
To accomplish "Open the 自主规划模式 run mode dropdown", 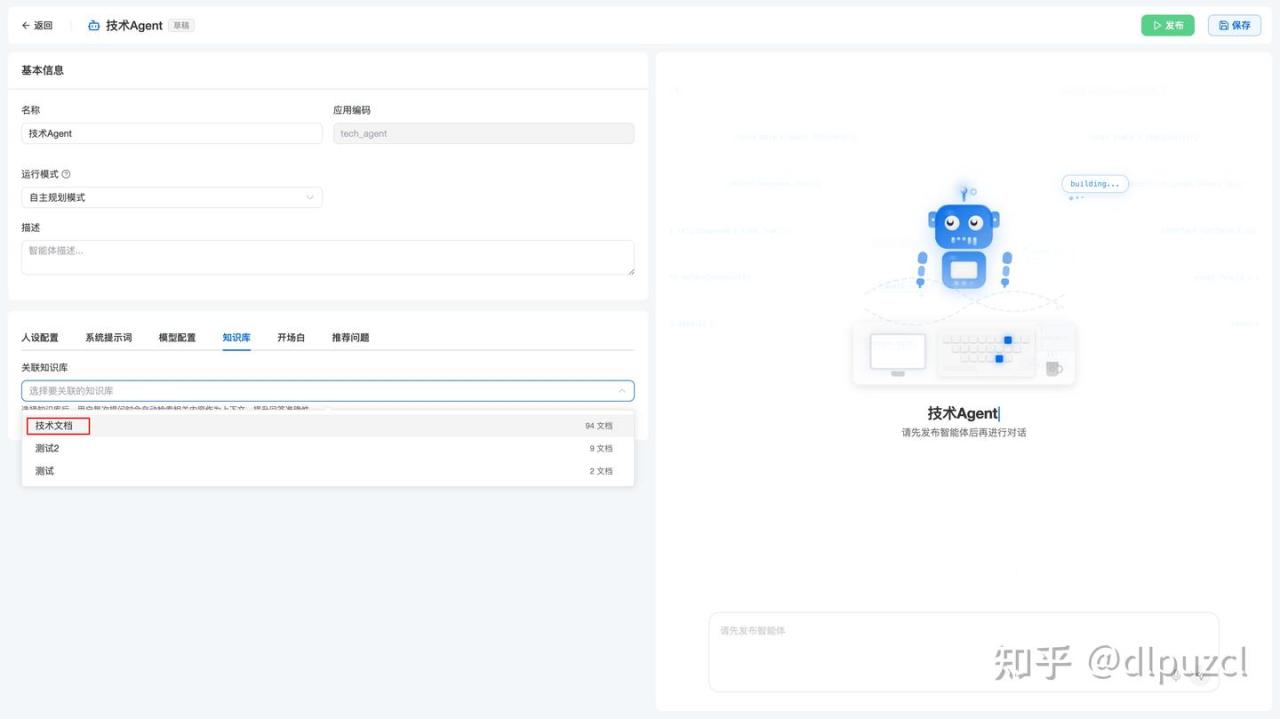I will [x=171, y=197].
